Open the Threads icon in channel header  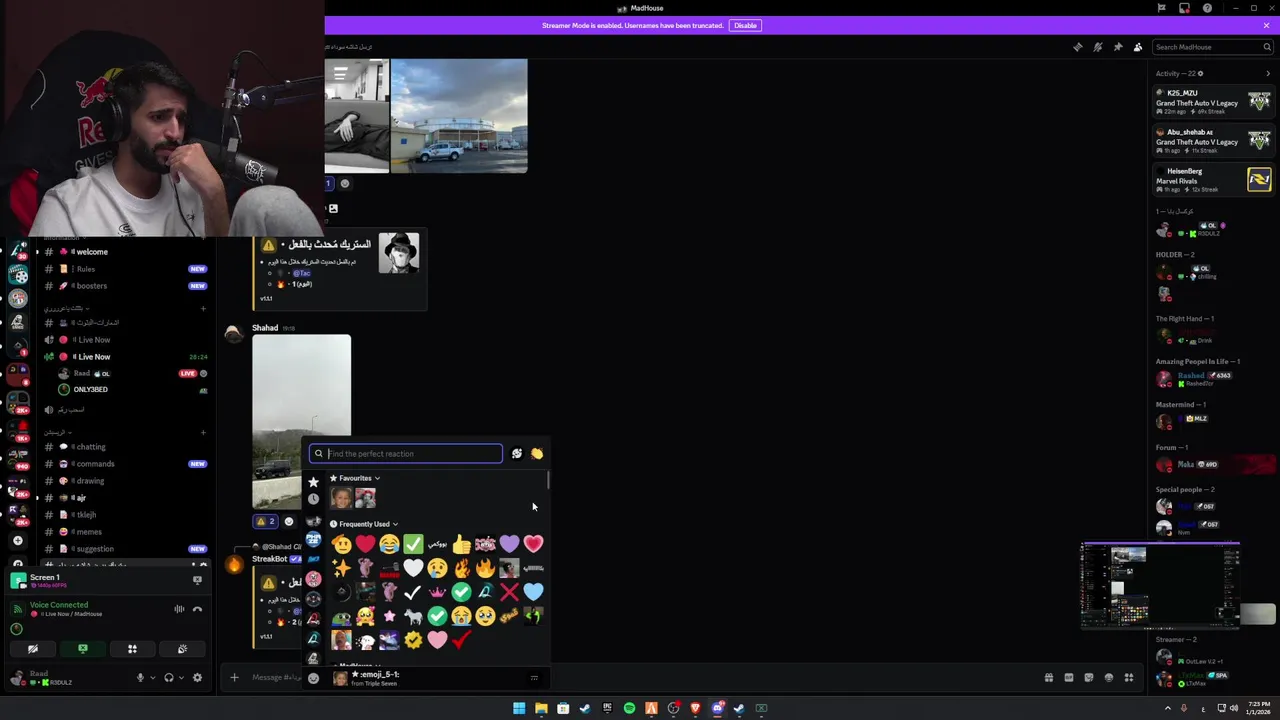click(1077, 47)
